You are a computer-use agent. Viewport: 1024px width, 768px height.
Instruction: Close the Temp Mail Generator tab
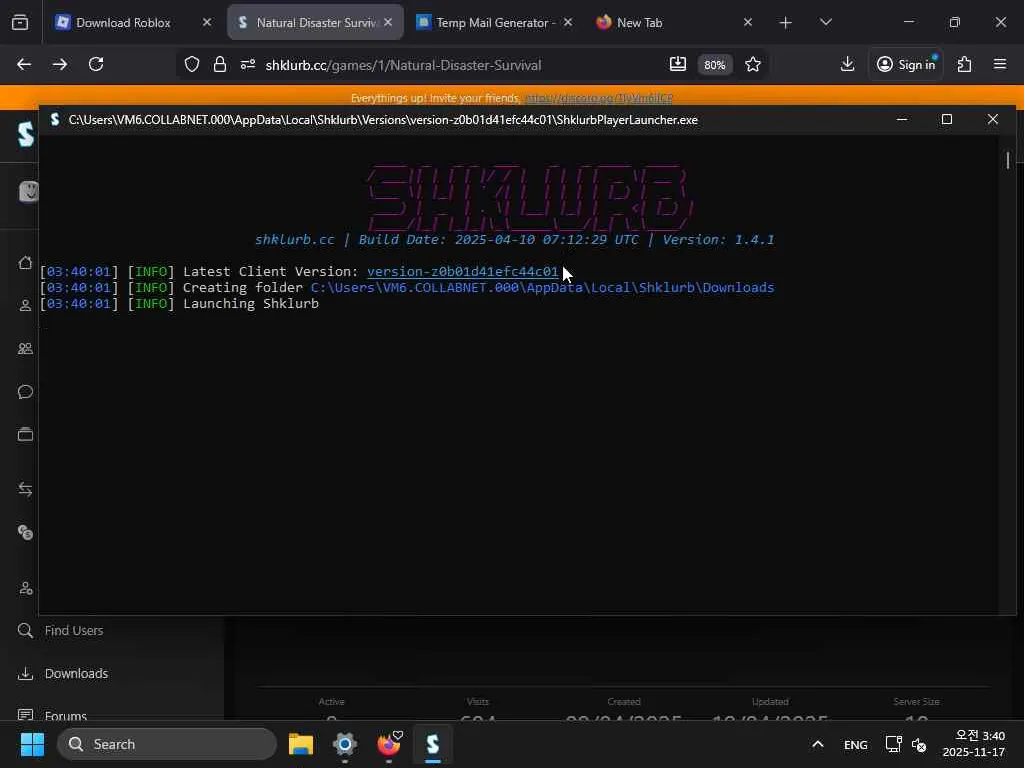click(568, 23)
